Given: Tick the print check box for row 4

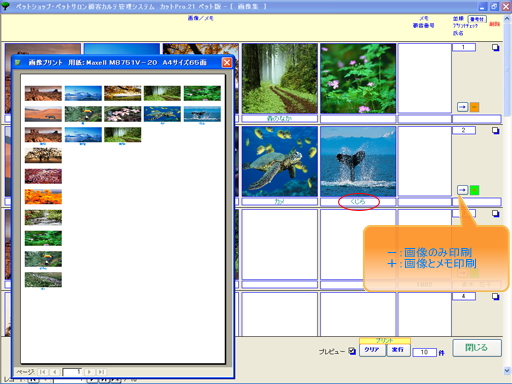Looking at the screenshot, I should pyautogui.click(x=496, y=296).
